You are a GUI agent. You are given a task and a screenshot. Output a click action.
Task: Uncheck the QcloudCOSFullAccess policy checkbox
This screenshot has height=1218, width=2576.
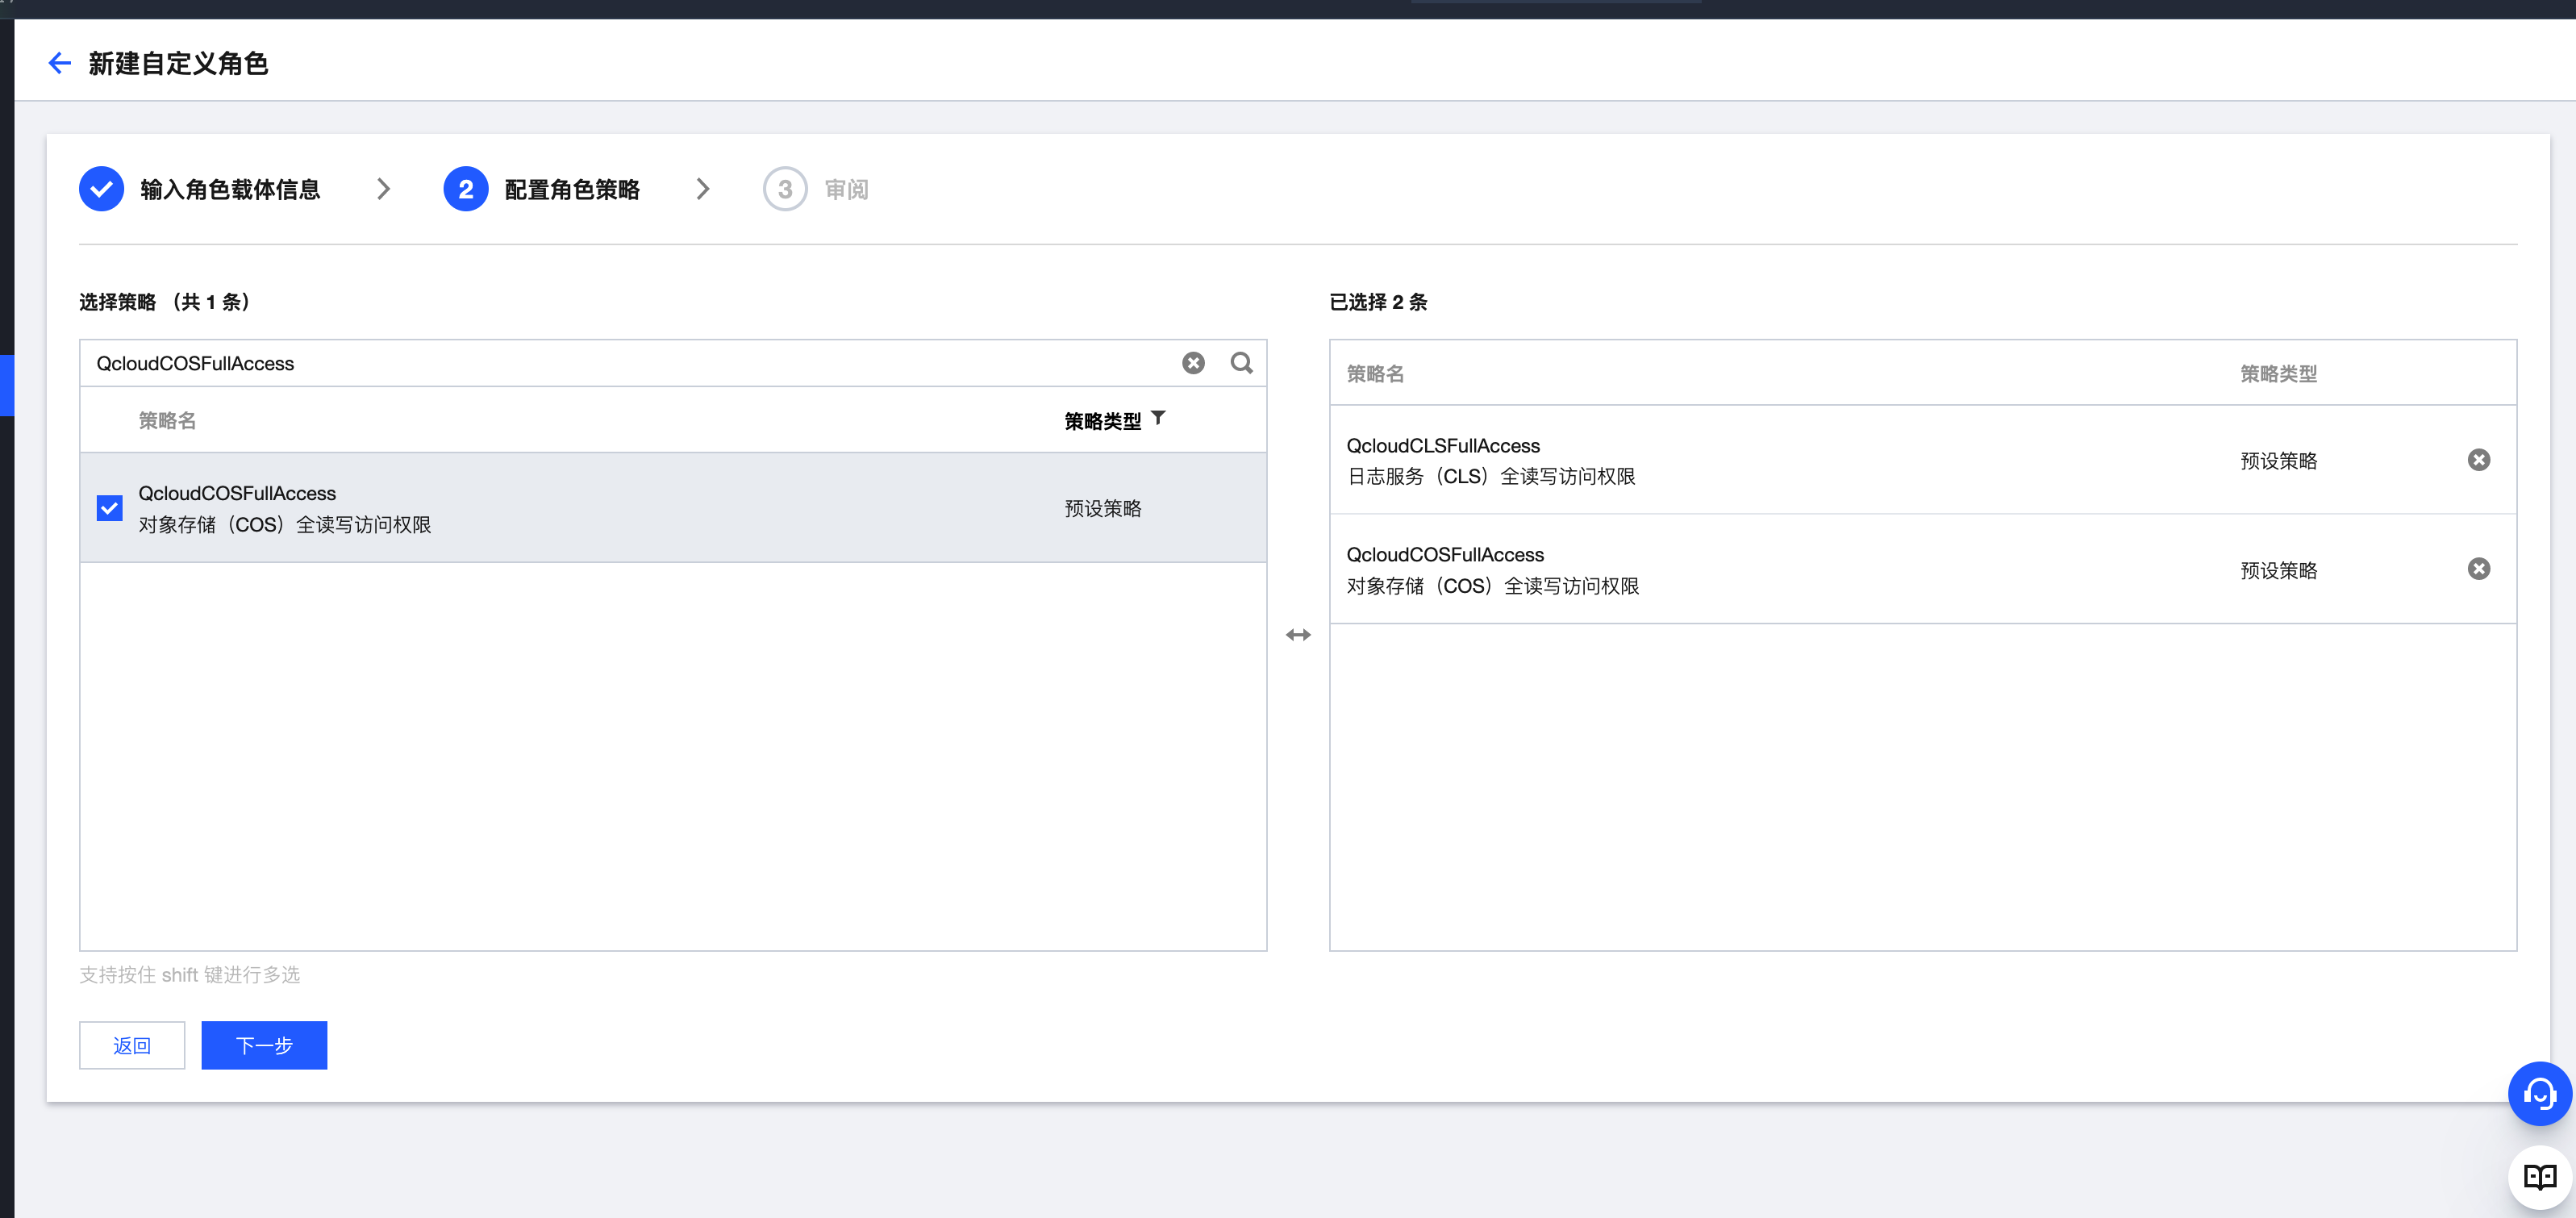coord(110,508)
